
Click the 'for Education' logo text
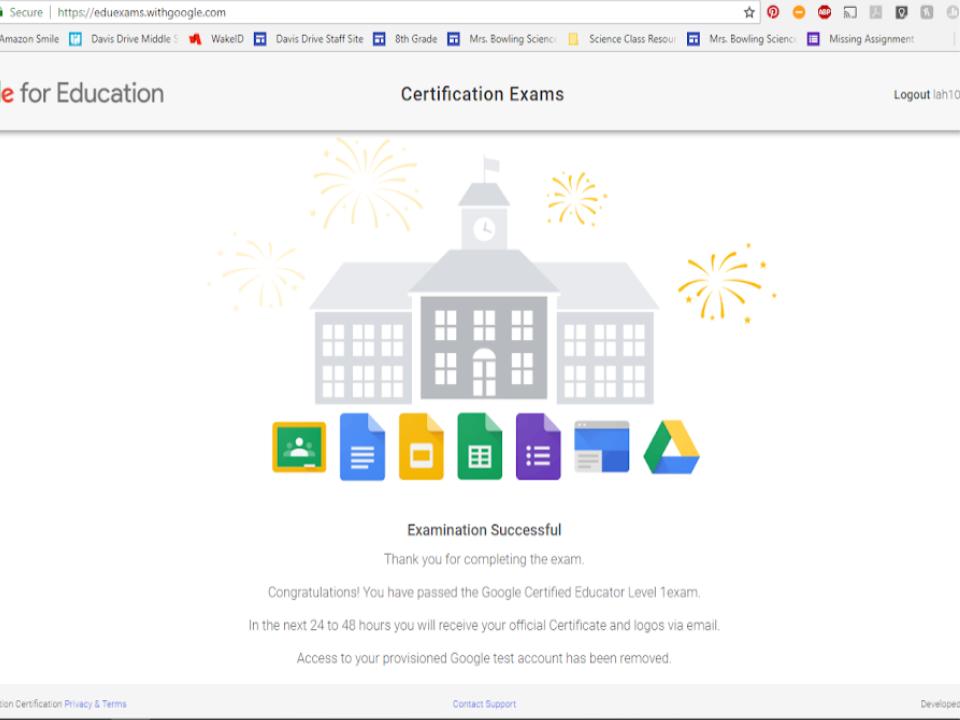coord(92,94)
